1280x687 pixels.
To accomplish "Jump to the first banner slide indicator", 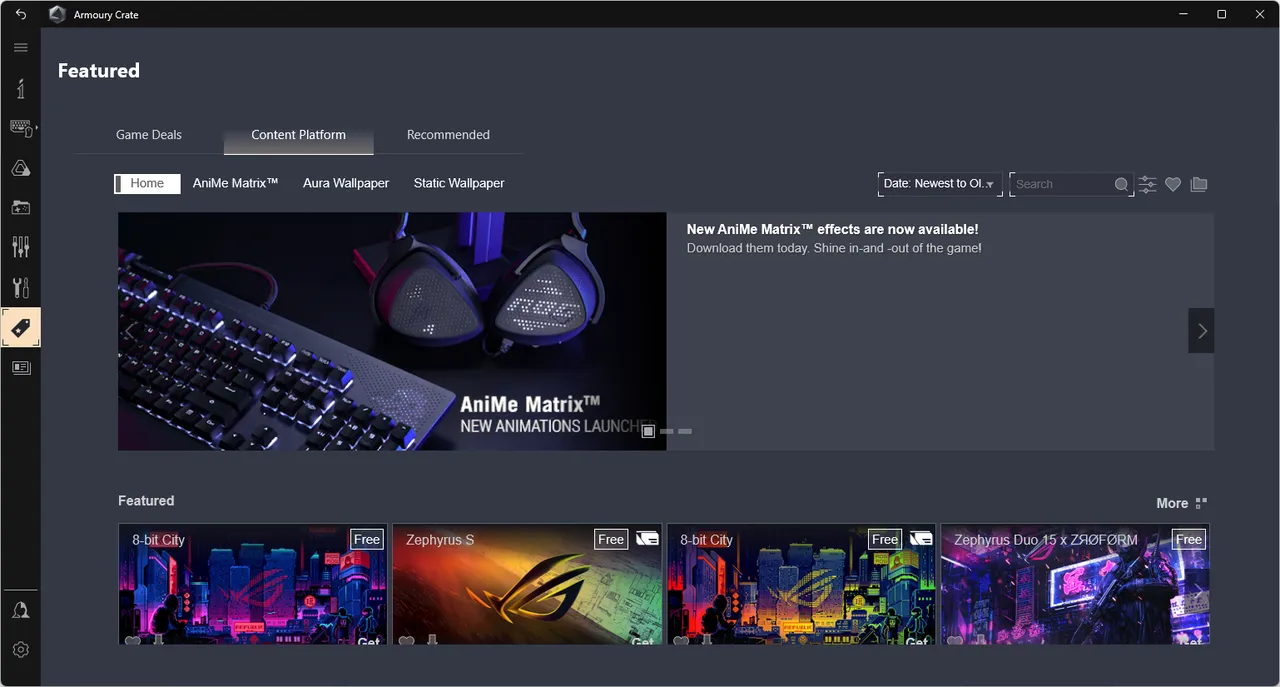I will (x=648, y=431).
